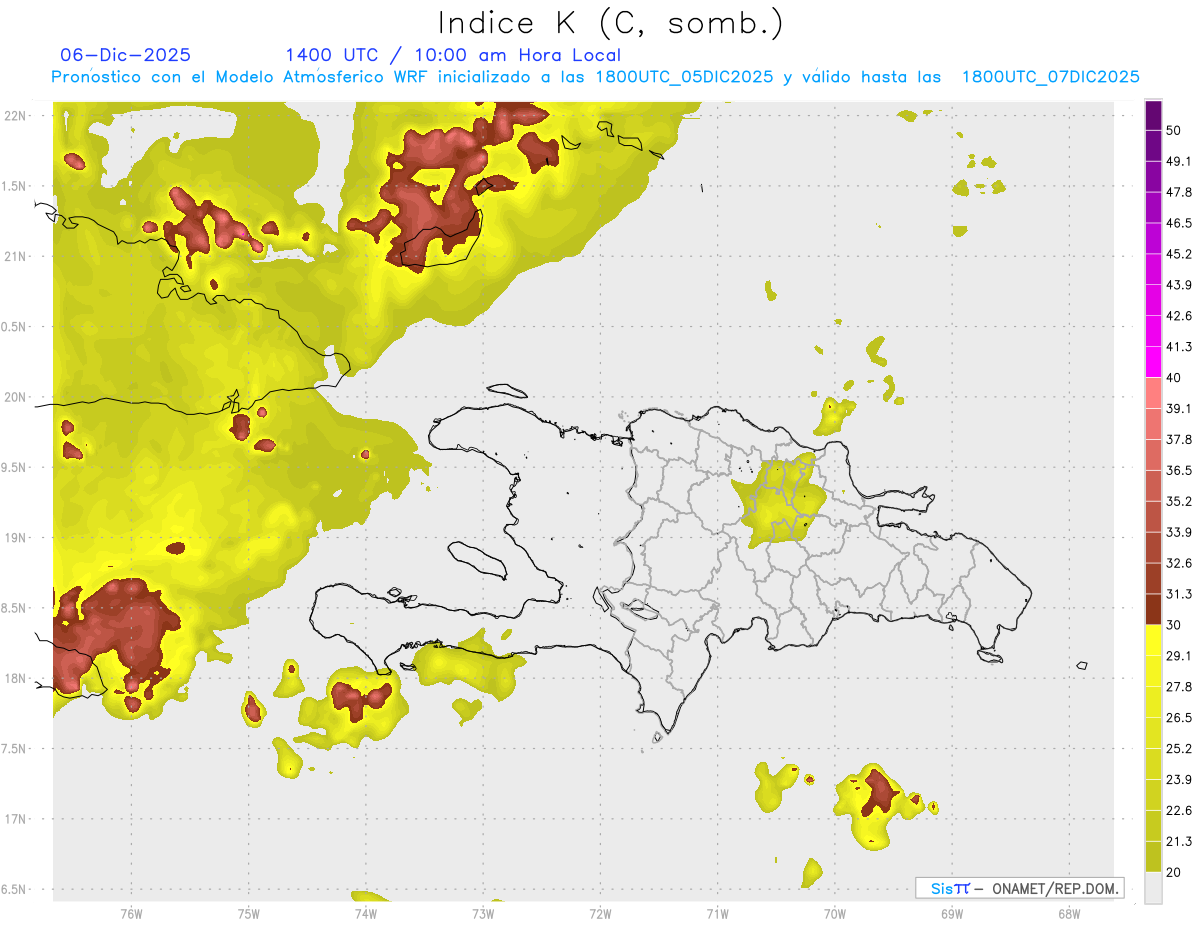Click the legend value 46.5
The image size is (1200, 927).
1179,223
